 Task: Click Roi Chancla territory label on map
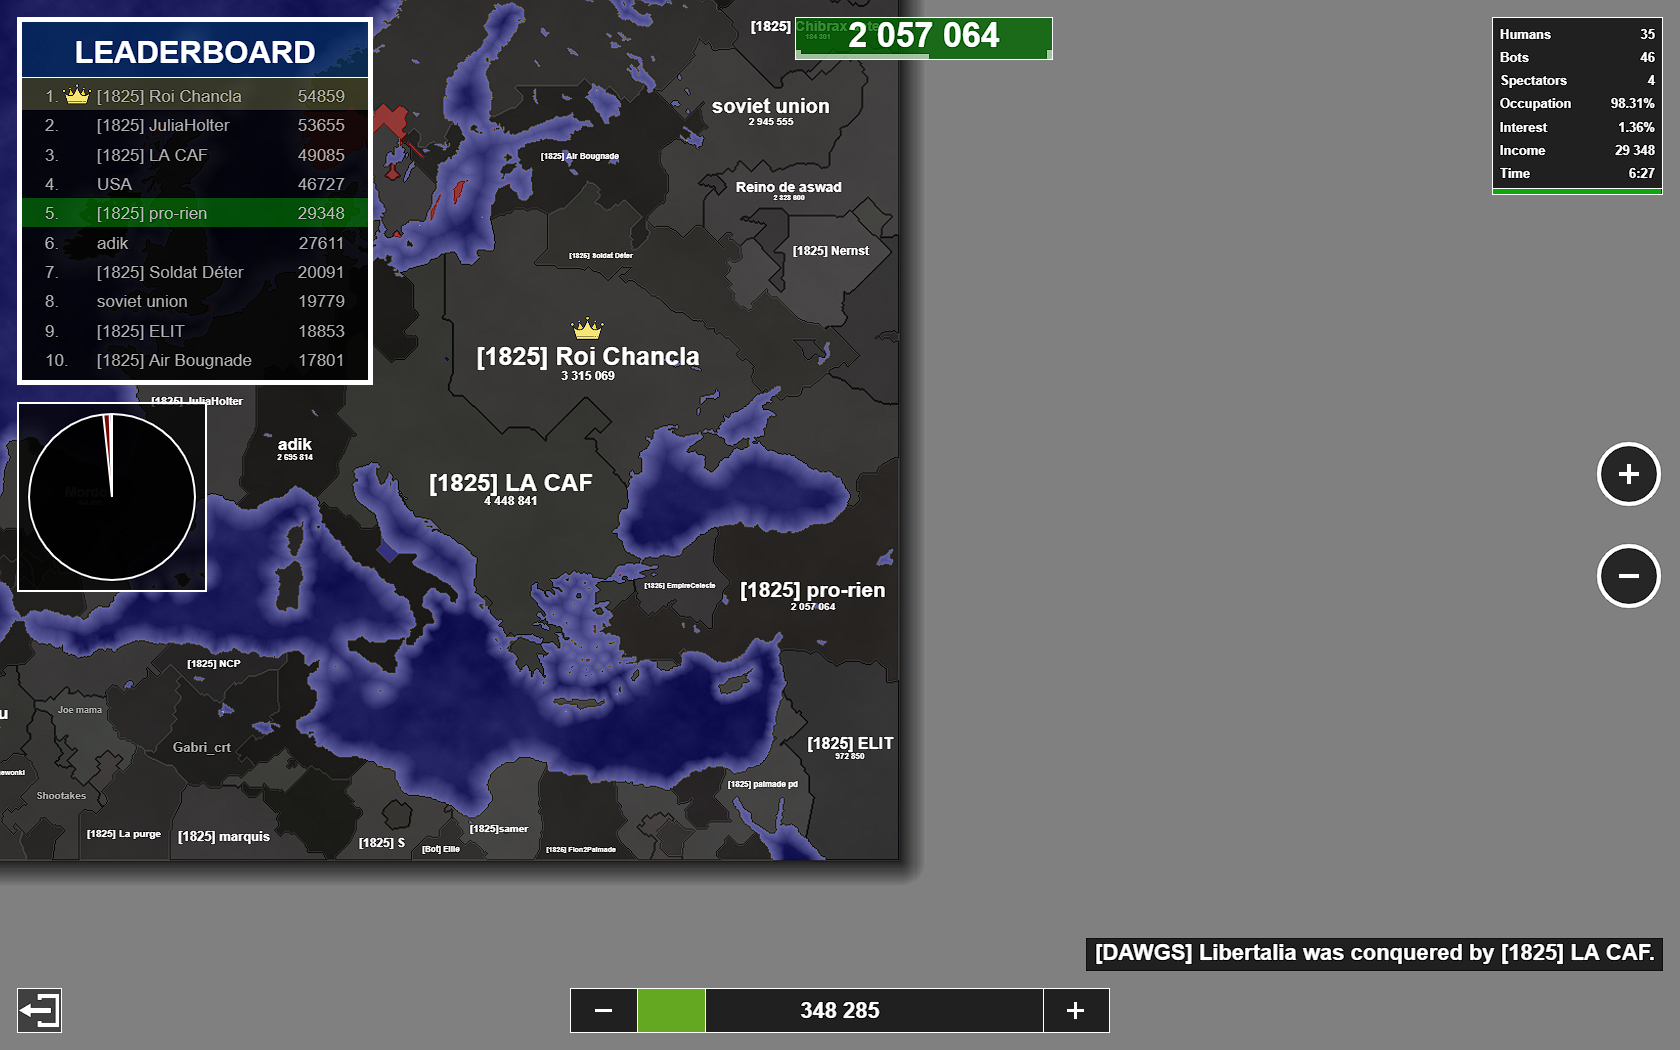click(588, 357)
